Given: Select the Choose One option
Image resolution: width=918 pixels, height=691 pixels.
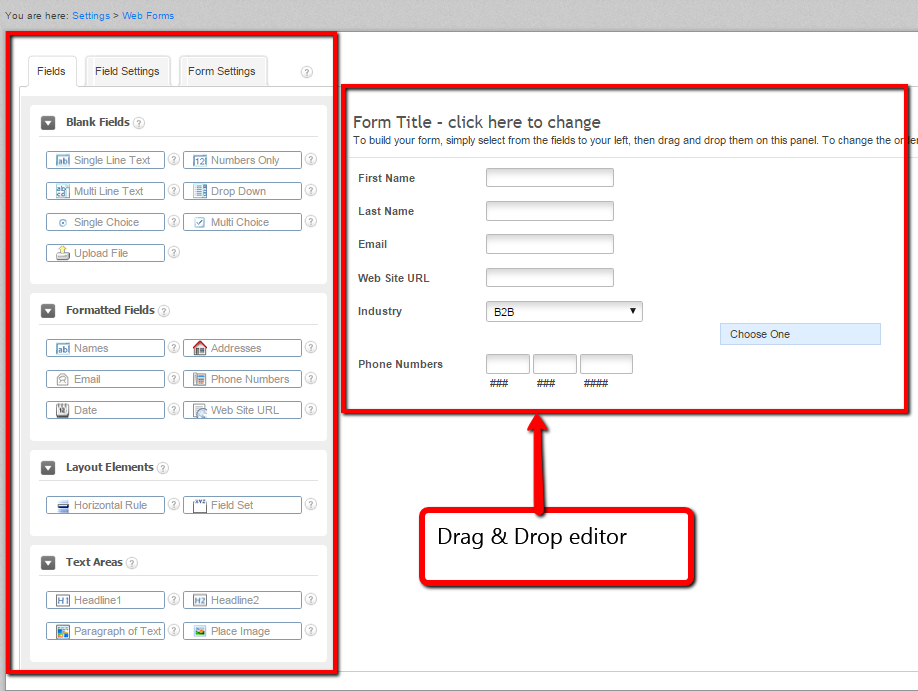Looking at the screenshot, I should 799,334.
